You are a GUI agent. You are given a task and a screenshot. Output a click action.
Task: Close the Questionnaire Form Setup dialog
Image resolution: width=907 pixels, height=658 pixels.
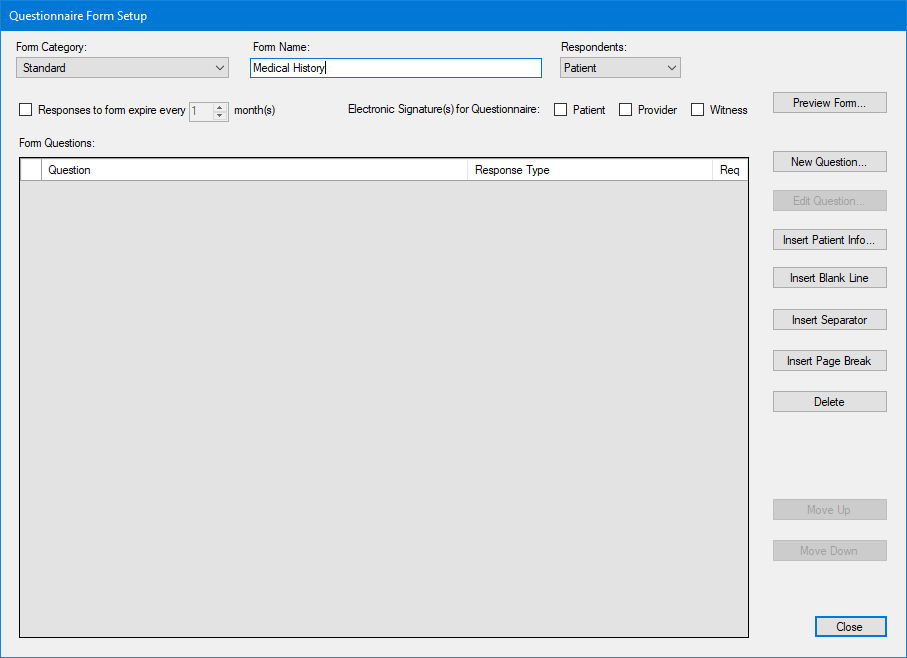[849, 627]
